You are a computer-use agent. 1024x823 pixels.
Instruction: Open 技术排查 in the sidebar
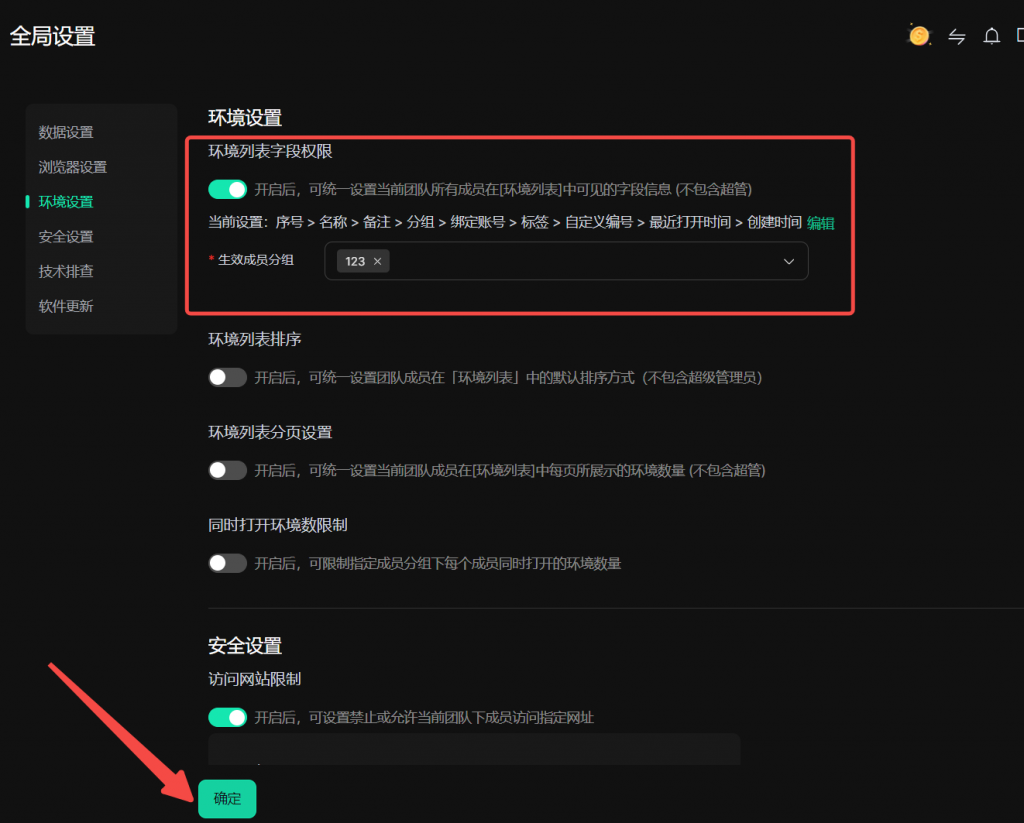point(66,271)
